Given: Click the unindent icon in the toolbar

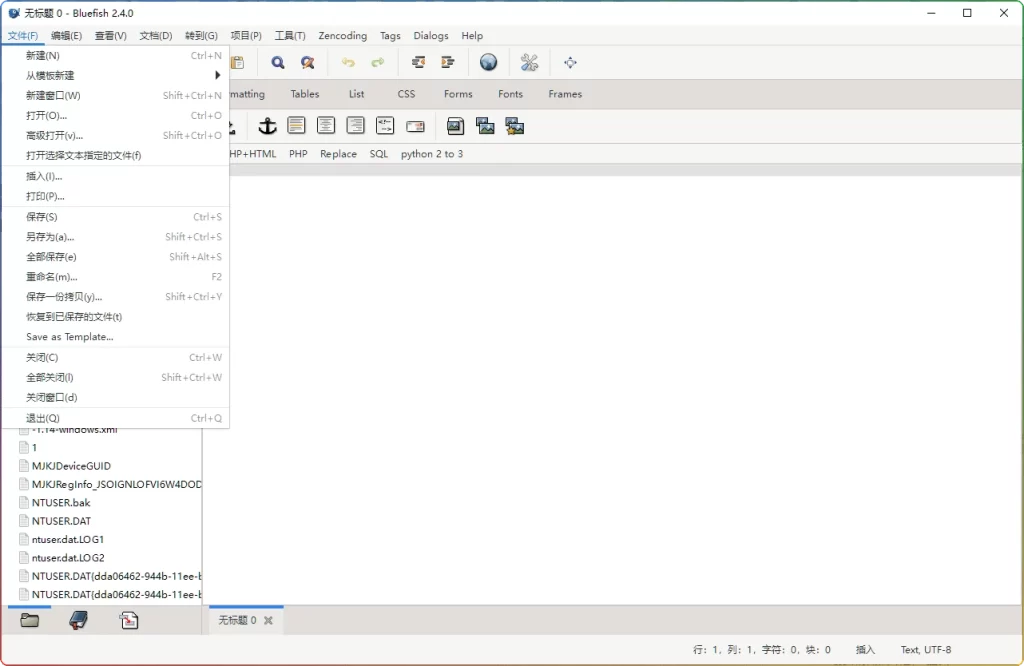Looking at the screenshot, I should click(418, 63).
